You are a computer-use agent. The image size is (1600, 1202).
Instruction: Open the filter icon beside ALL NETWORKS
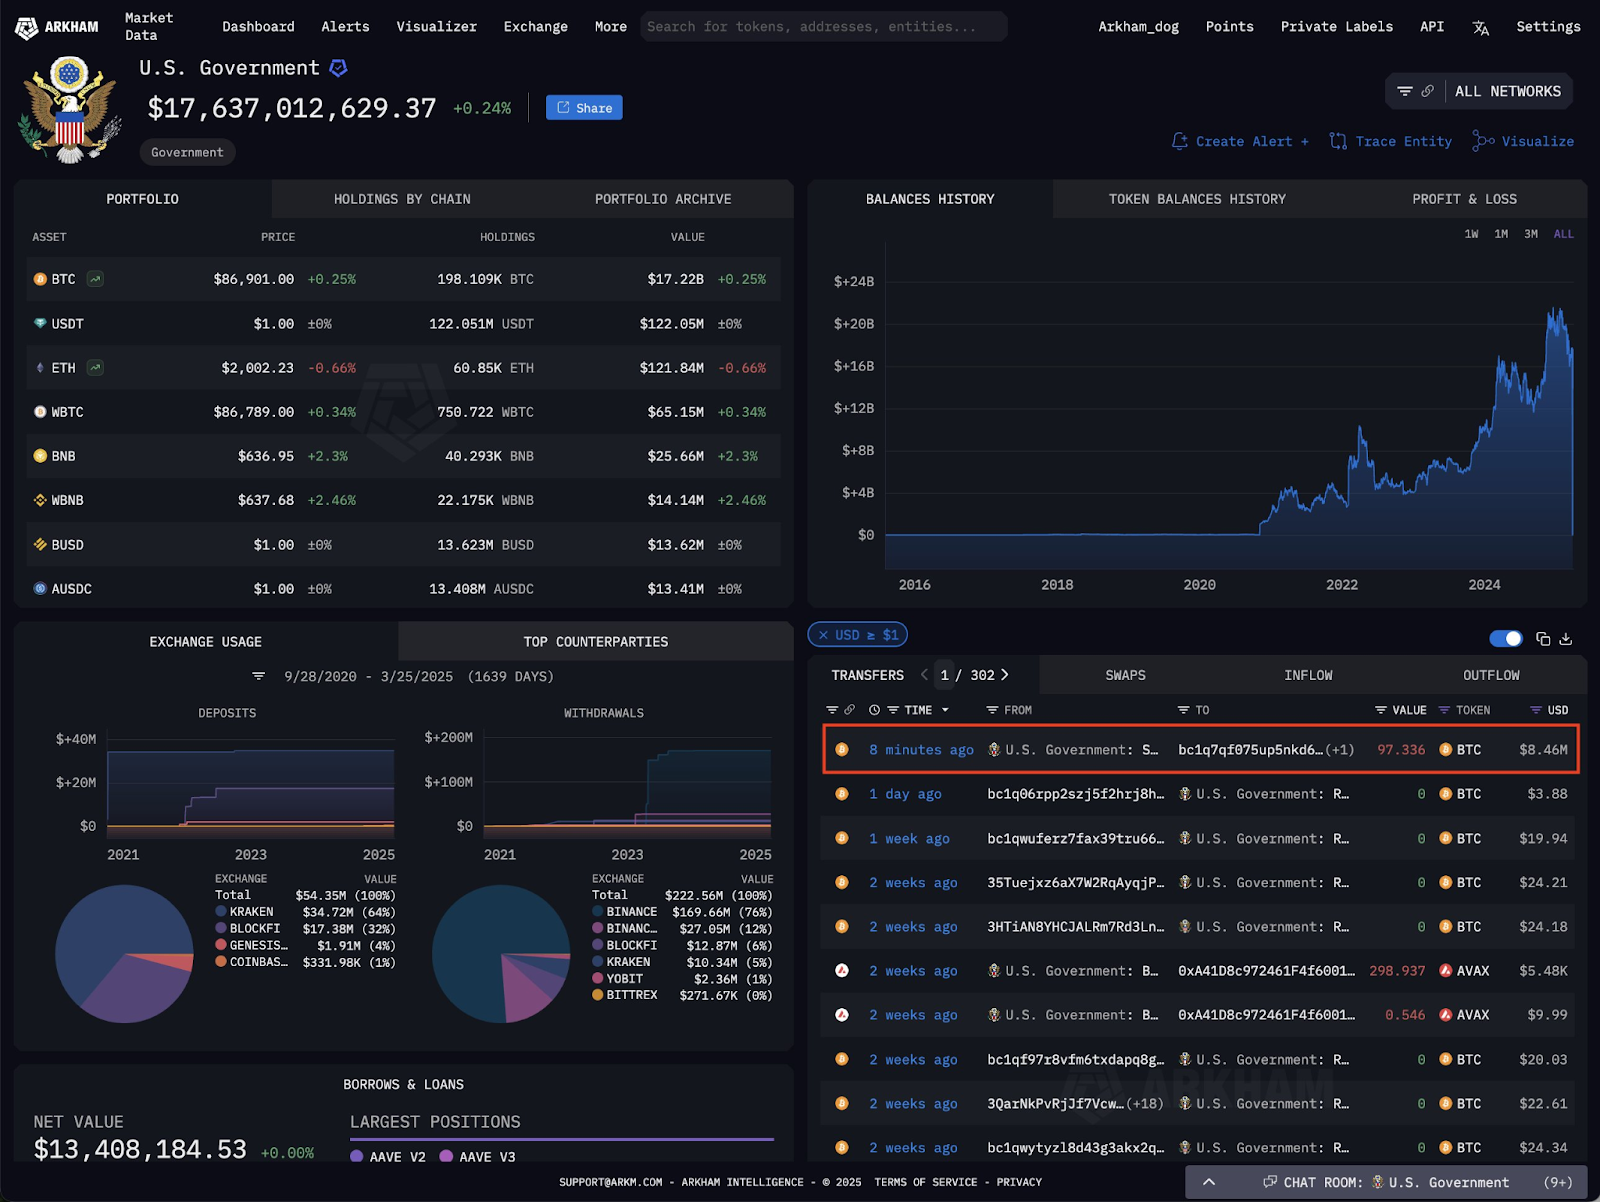1407,91
